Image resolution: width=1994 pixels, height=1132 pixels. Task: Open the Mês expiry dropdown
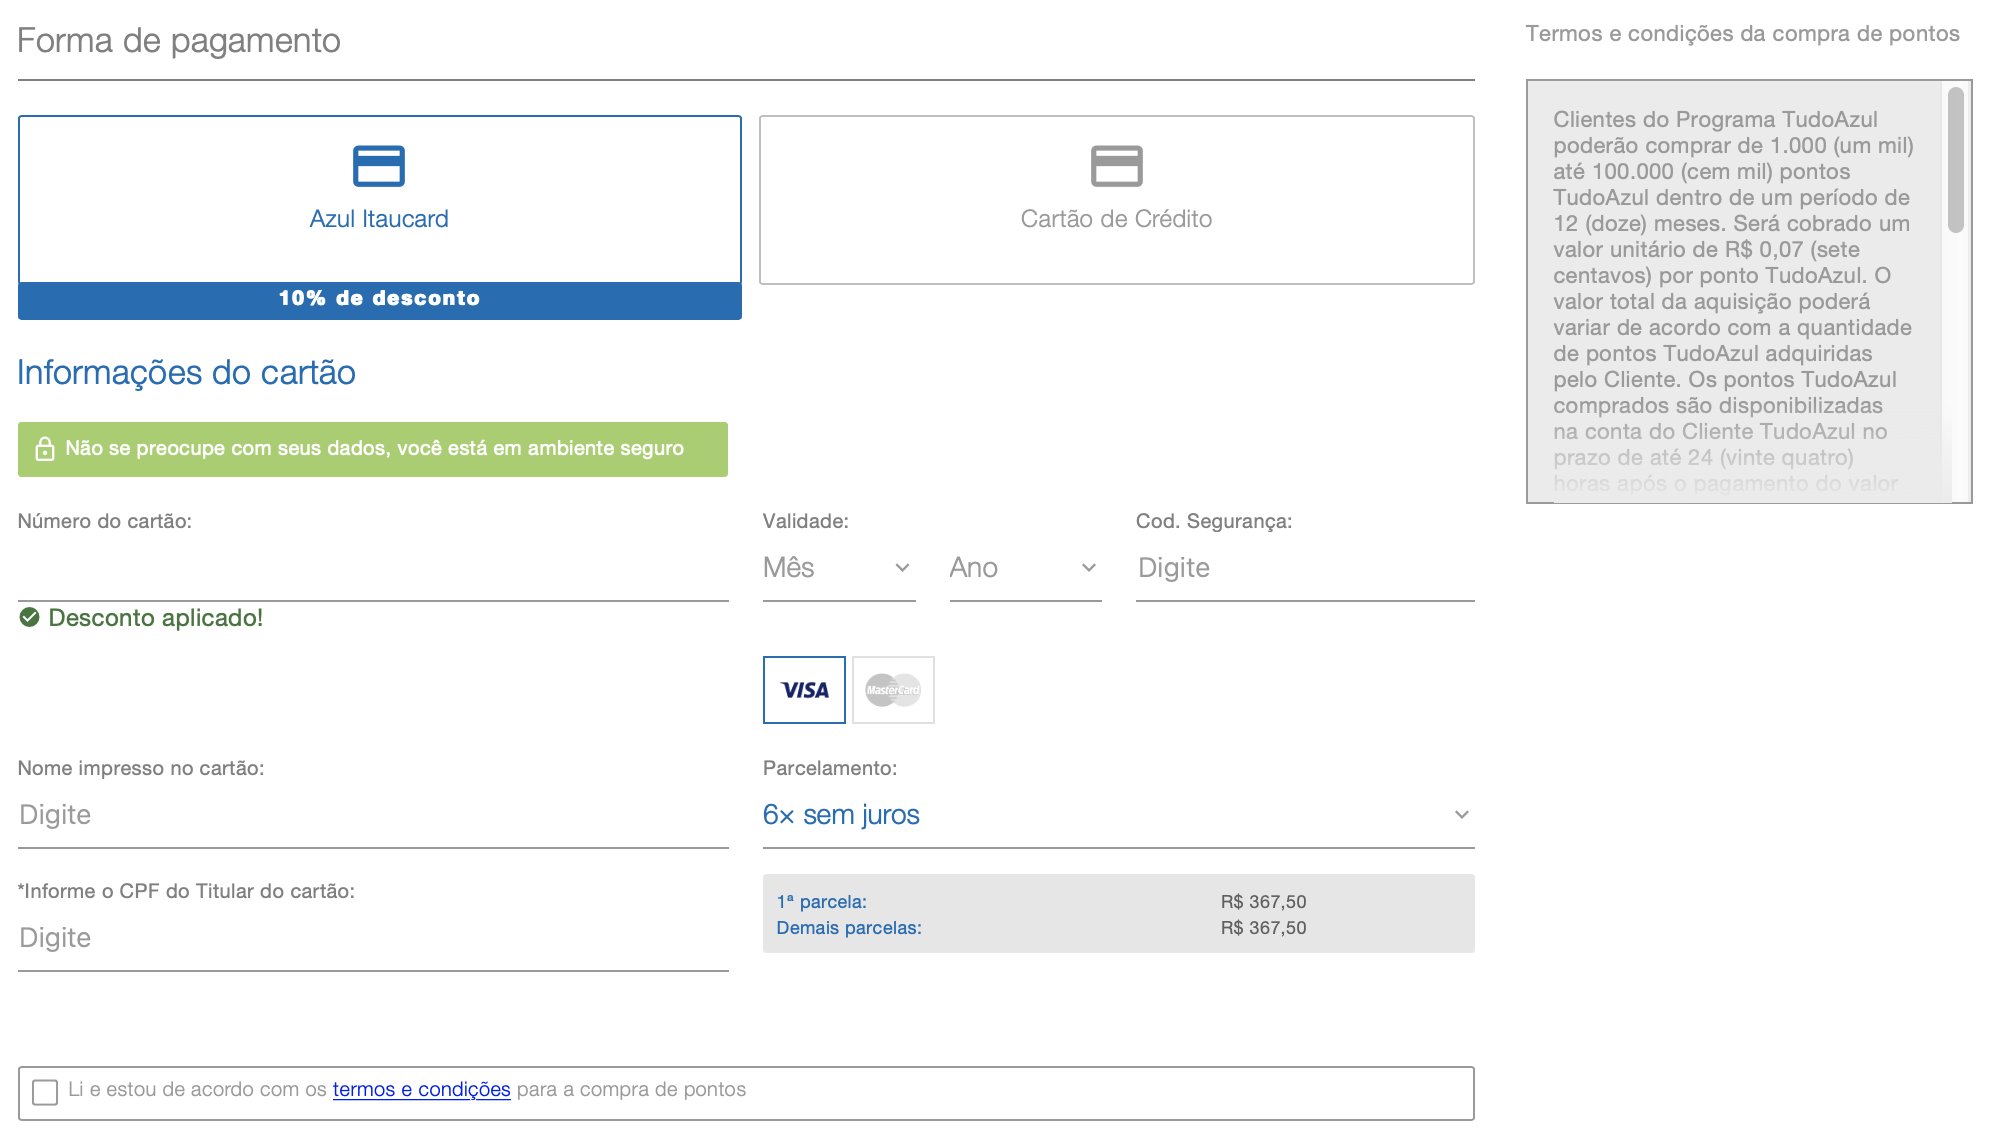[x=839, y=568]
